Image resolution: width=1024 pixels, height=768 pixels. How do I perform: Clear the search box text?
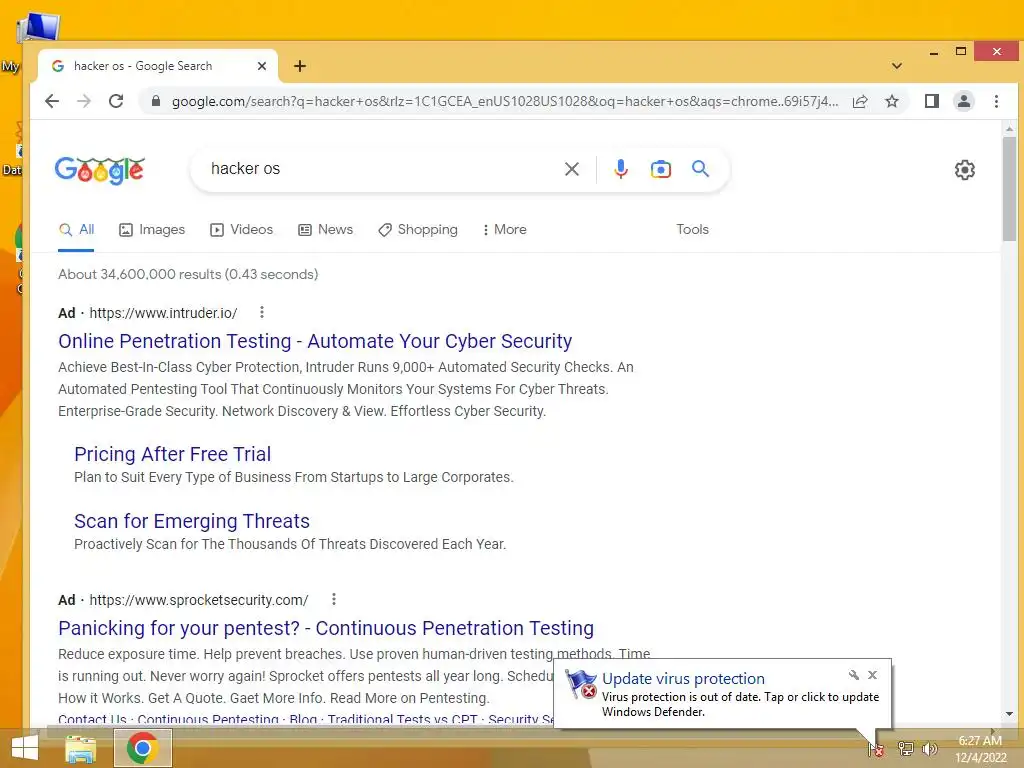tap(571, 169)
